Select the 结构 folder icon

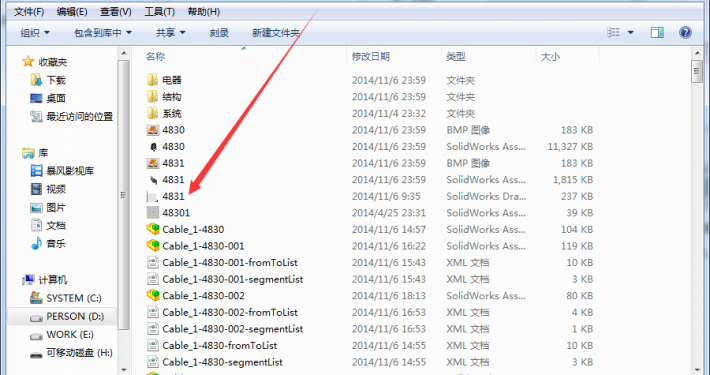click(x=153, y=97)
